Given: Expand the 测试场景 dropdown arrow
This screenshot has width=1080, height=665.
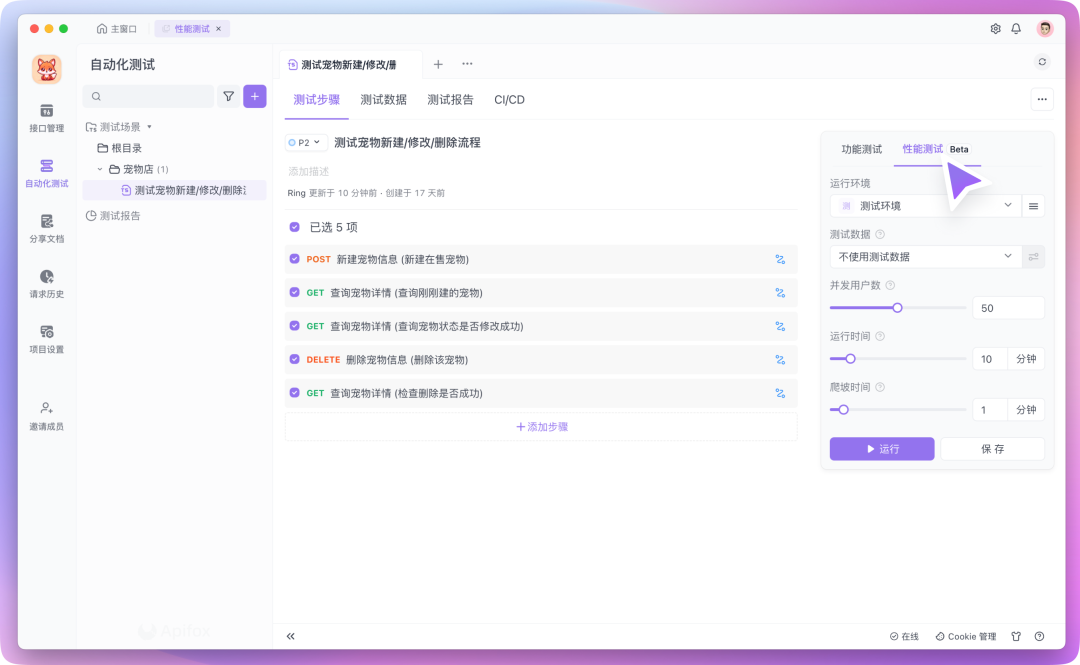Looking at the screenshot, I should [149, 127].
